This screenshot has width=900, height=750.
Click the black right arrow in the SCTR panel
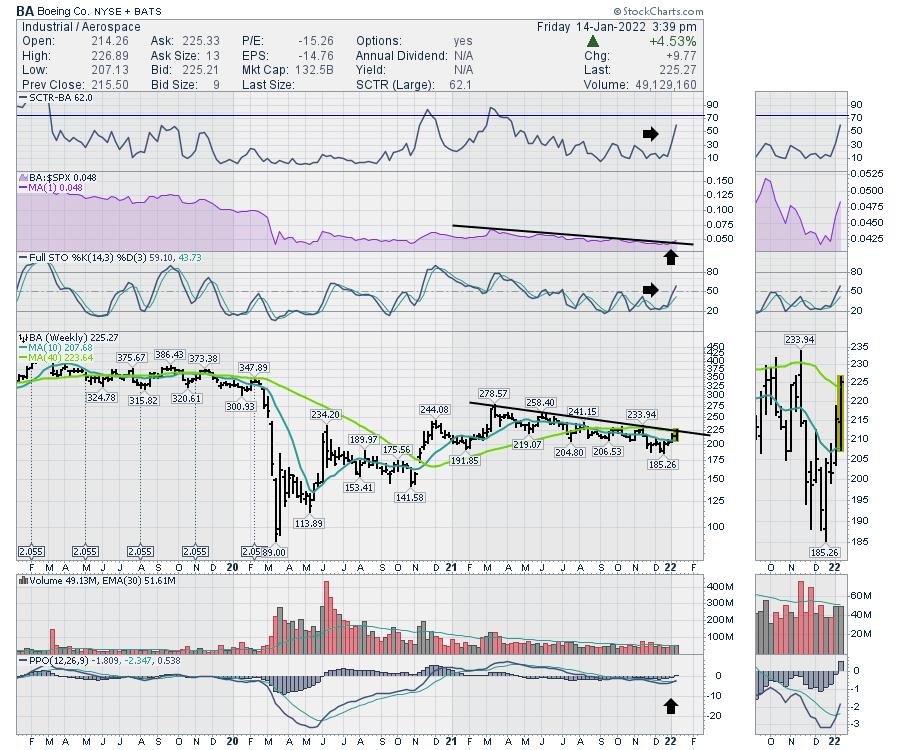tap(650, 133)
